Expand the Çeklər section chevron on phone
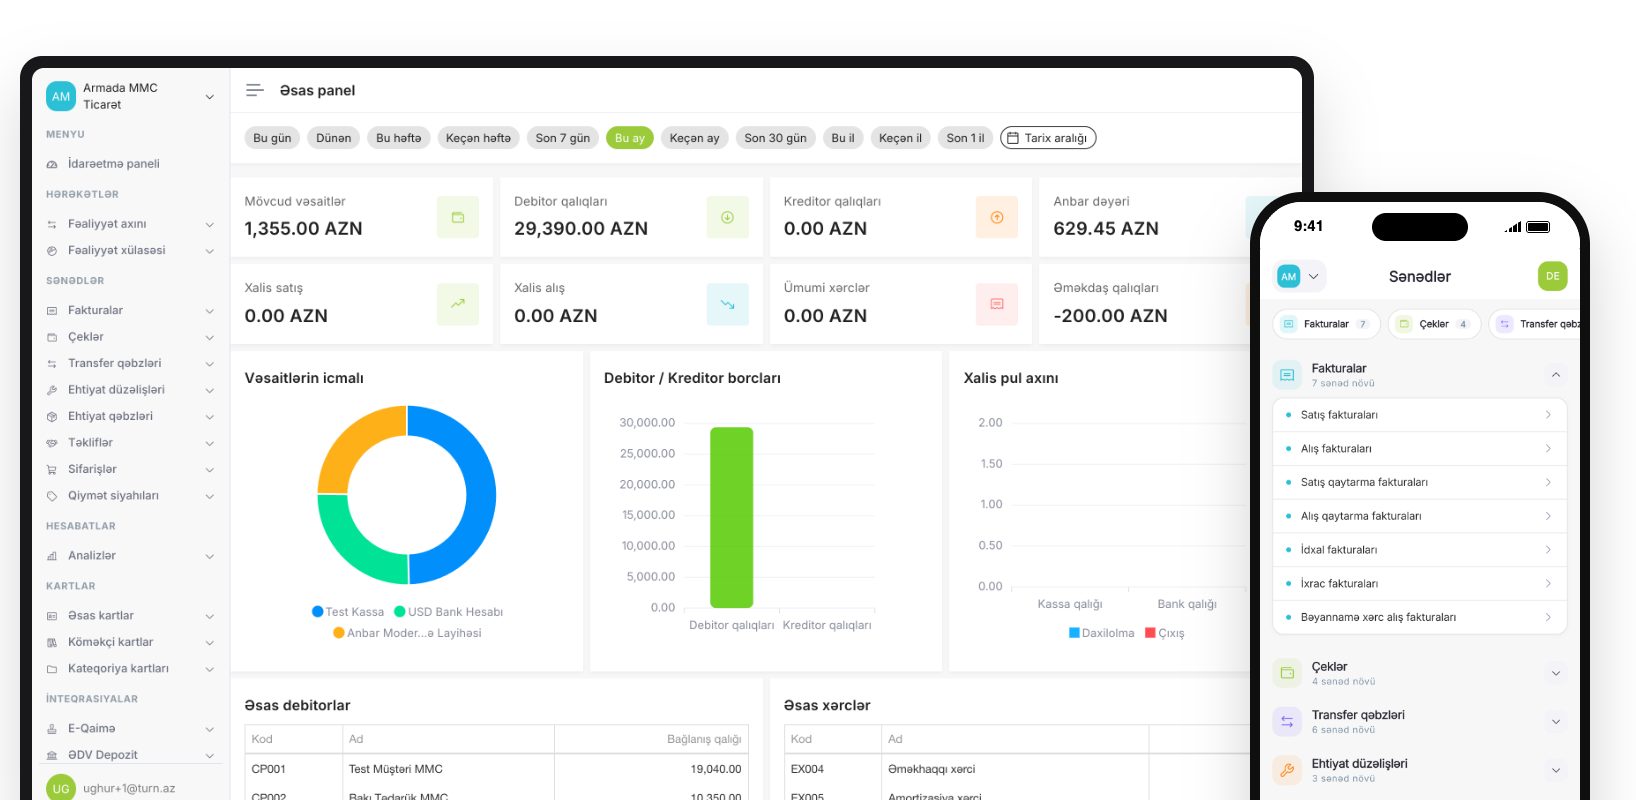This screenshot has width=1636, height=800. click(x=1556, y=673)
